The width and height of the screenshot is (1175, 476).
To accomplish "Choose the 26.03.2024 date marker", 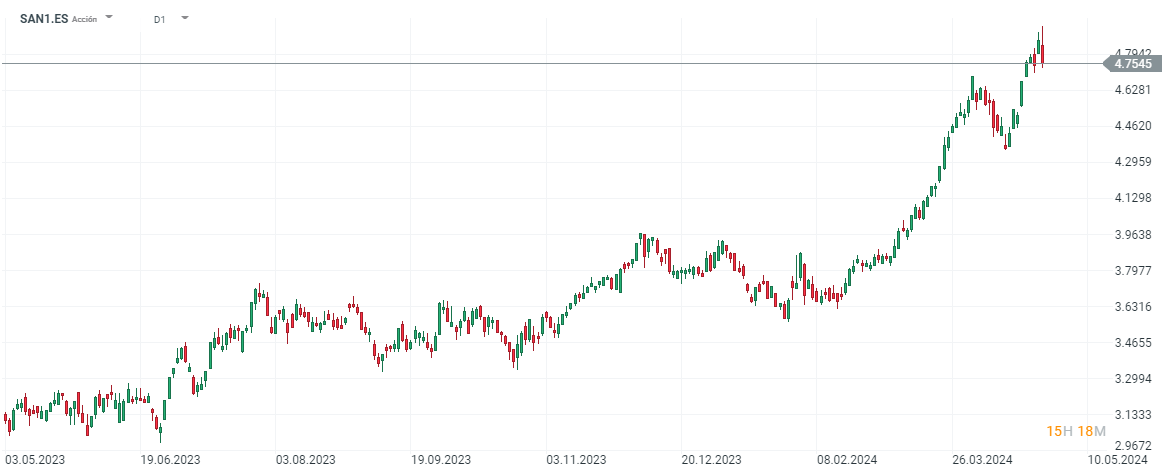I will pos(981,460).
